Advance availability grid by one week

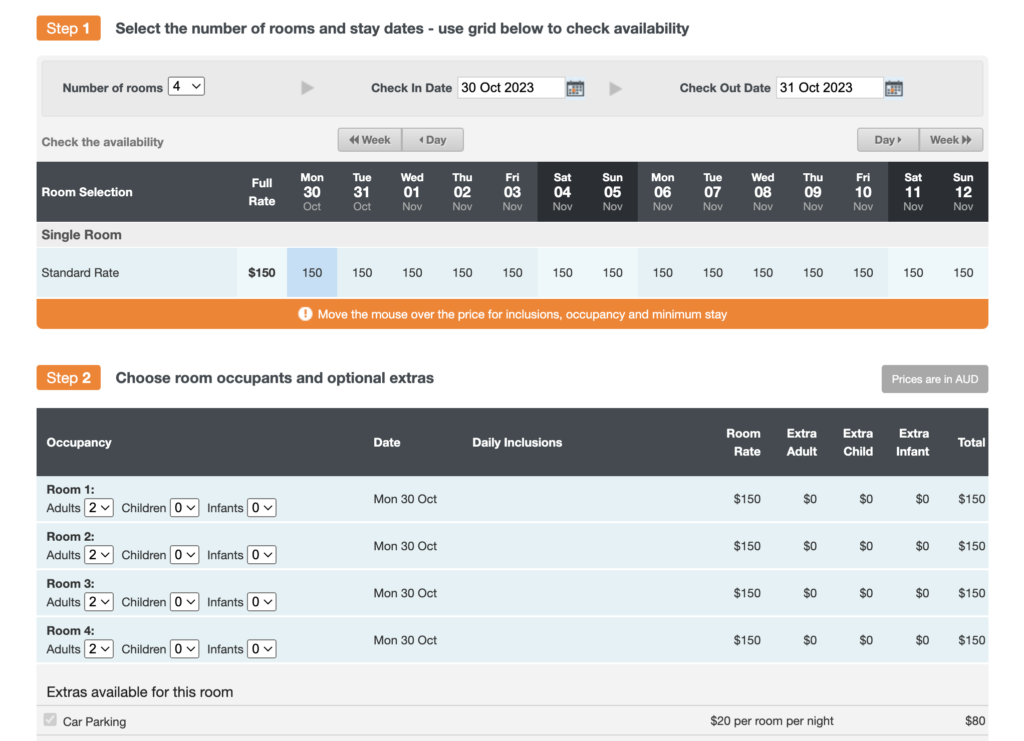pyautogui.click(x=951, y=140)
